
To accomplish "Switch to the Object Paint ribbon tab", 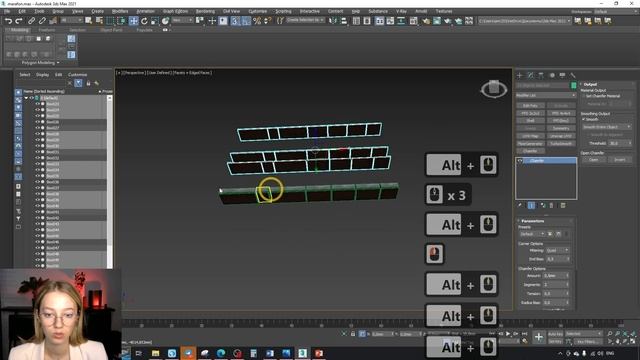I will pos(111,30).
